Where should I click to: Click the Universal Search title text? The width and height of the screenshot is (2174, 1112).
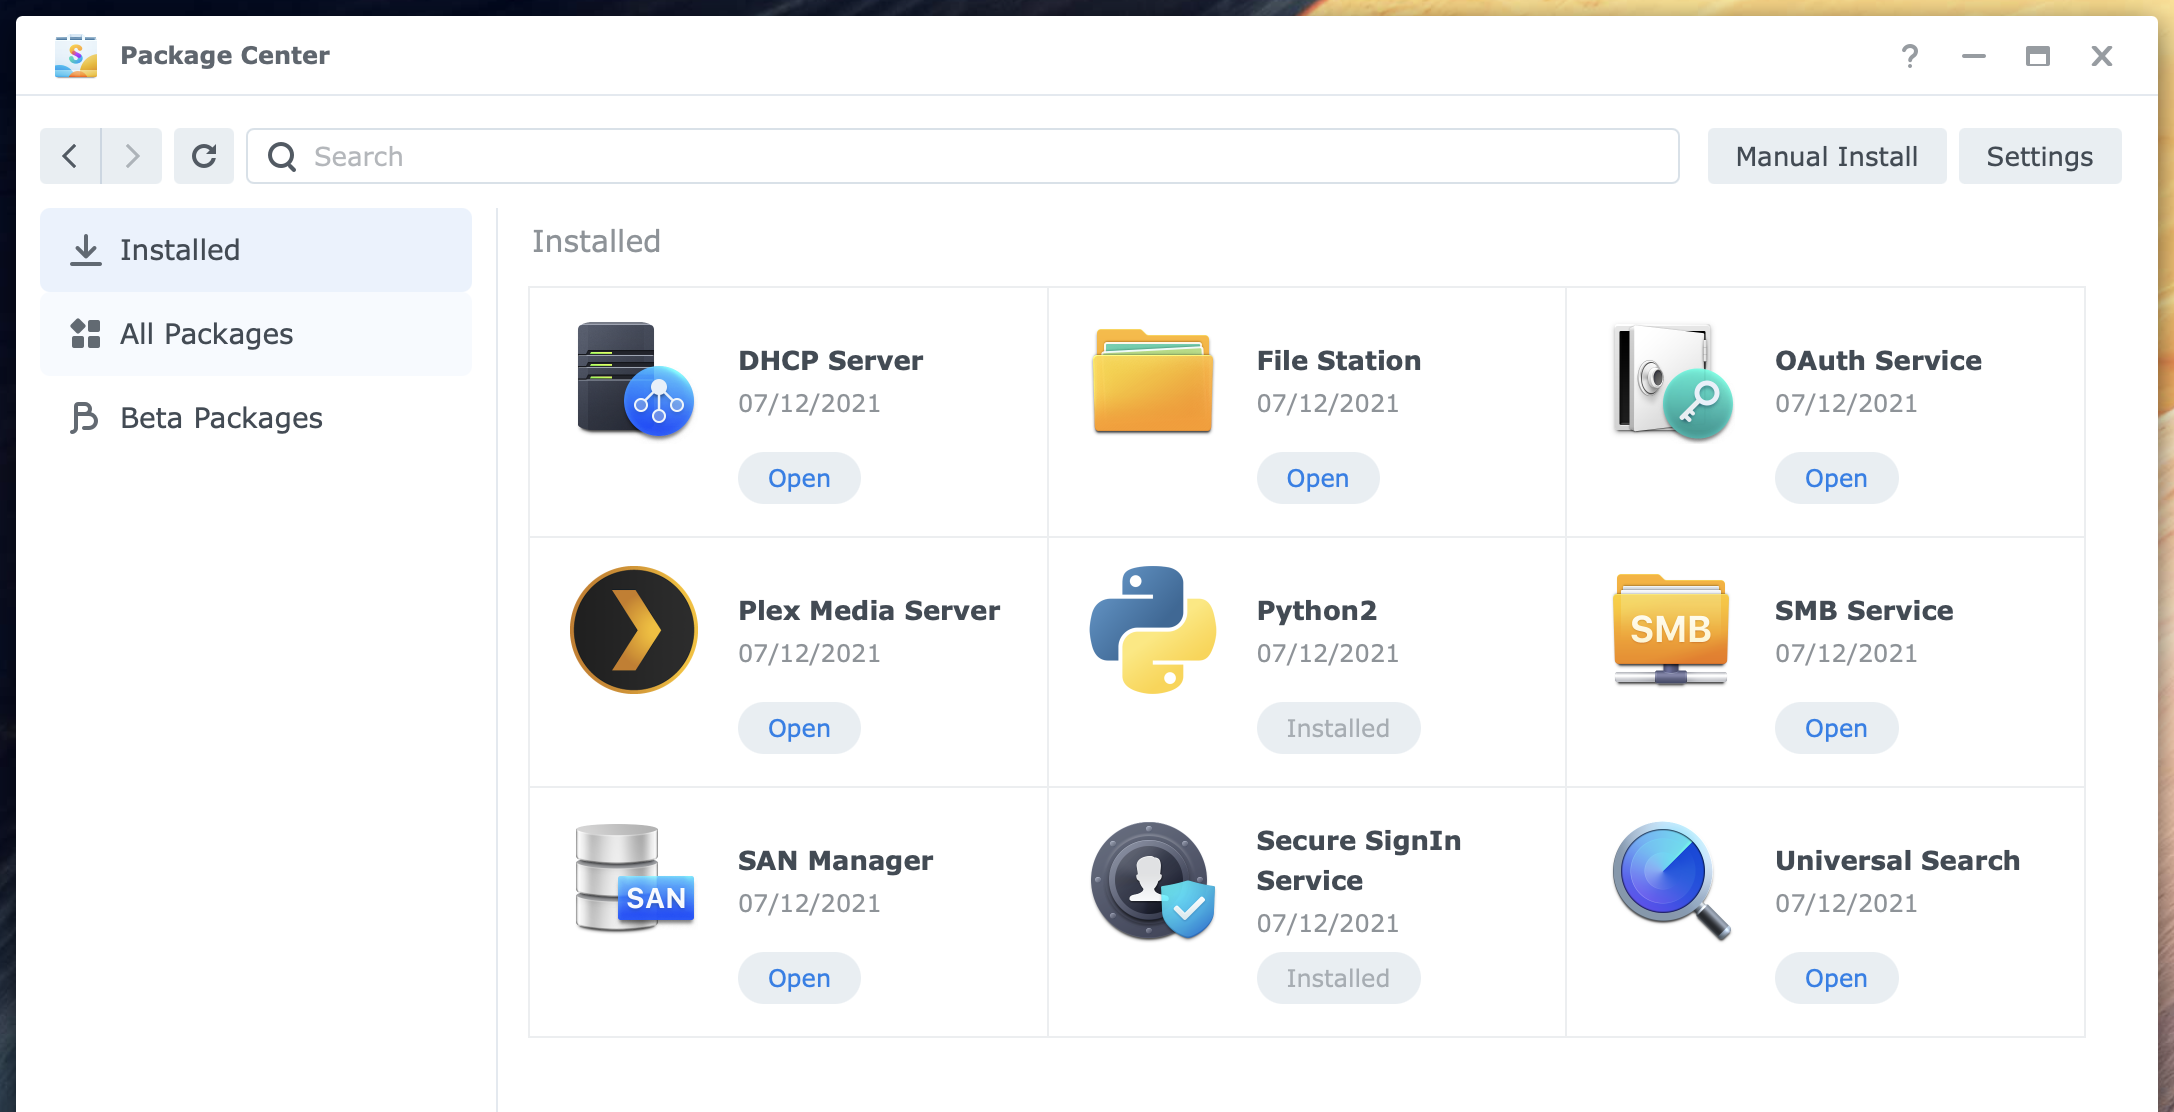[1898, 860]
